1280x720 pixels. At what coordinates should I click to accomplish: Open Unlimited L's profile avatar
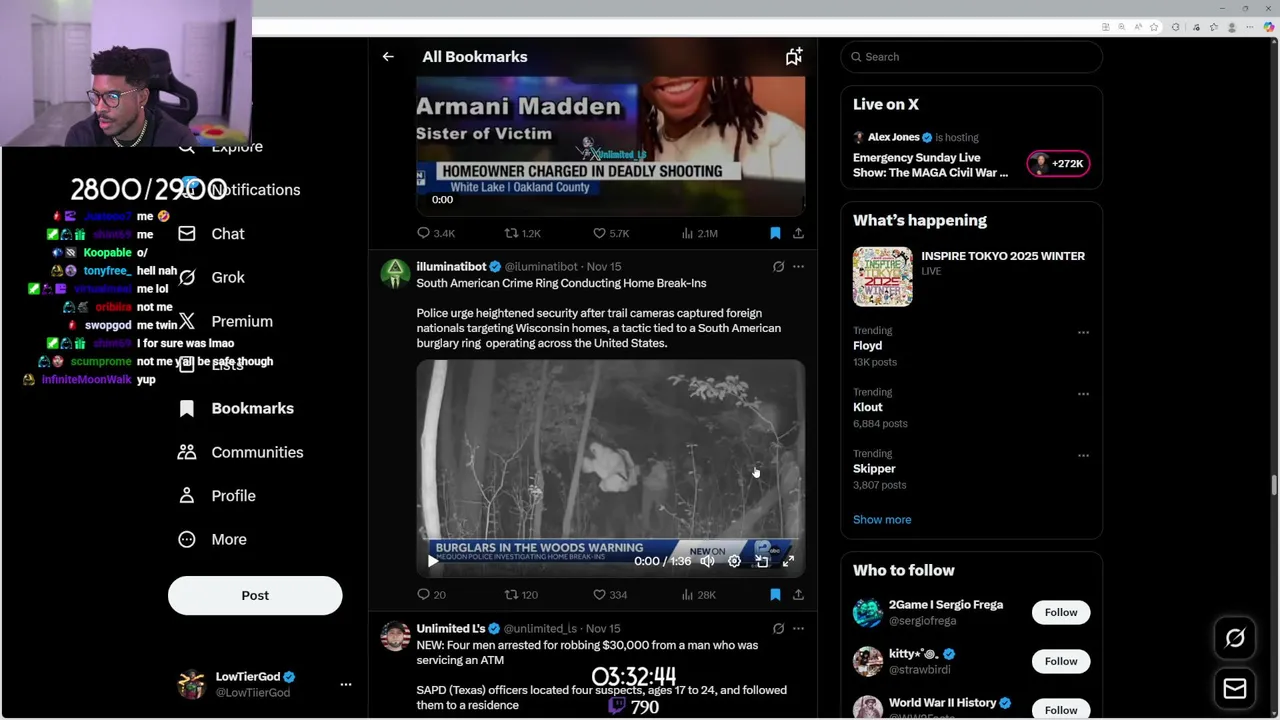pos(395,635)
